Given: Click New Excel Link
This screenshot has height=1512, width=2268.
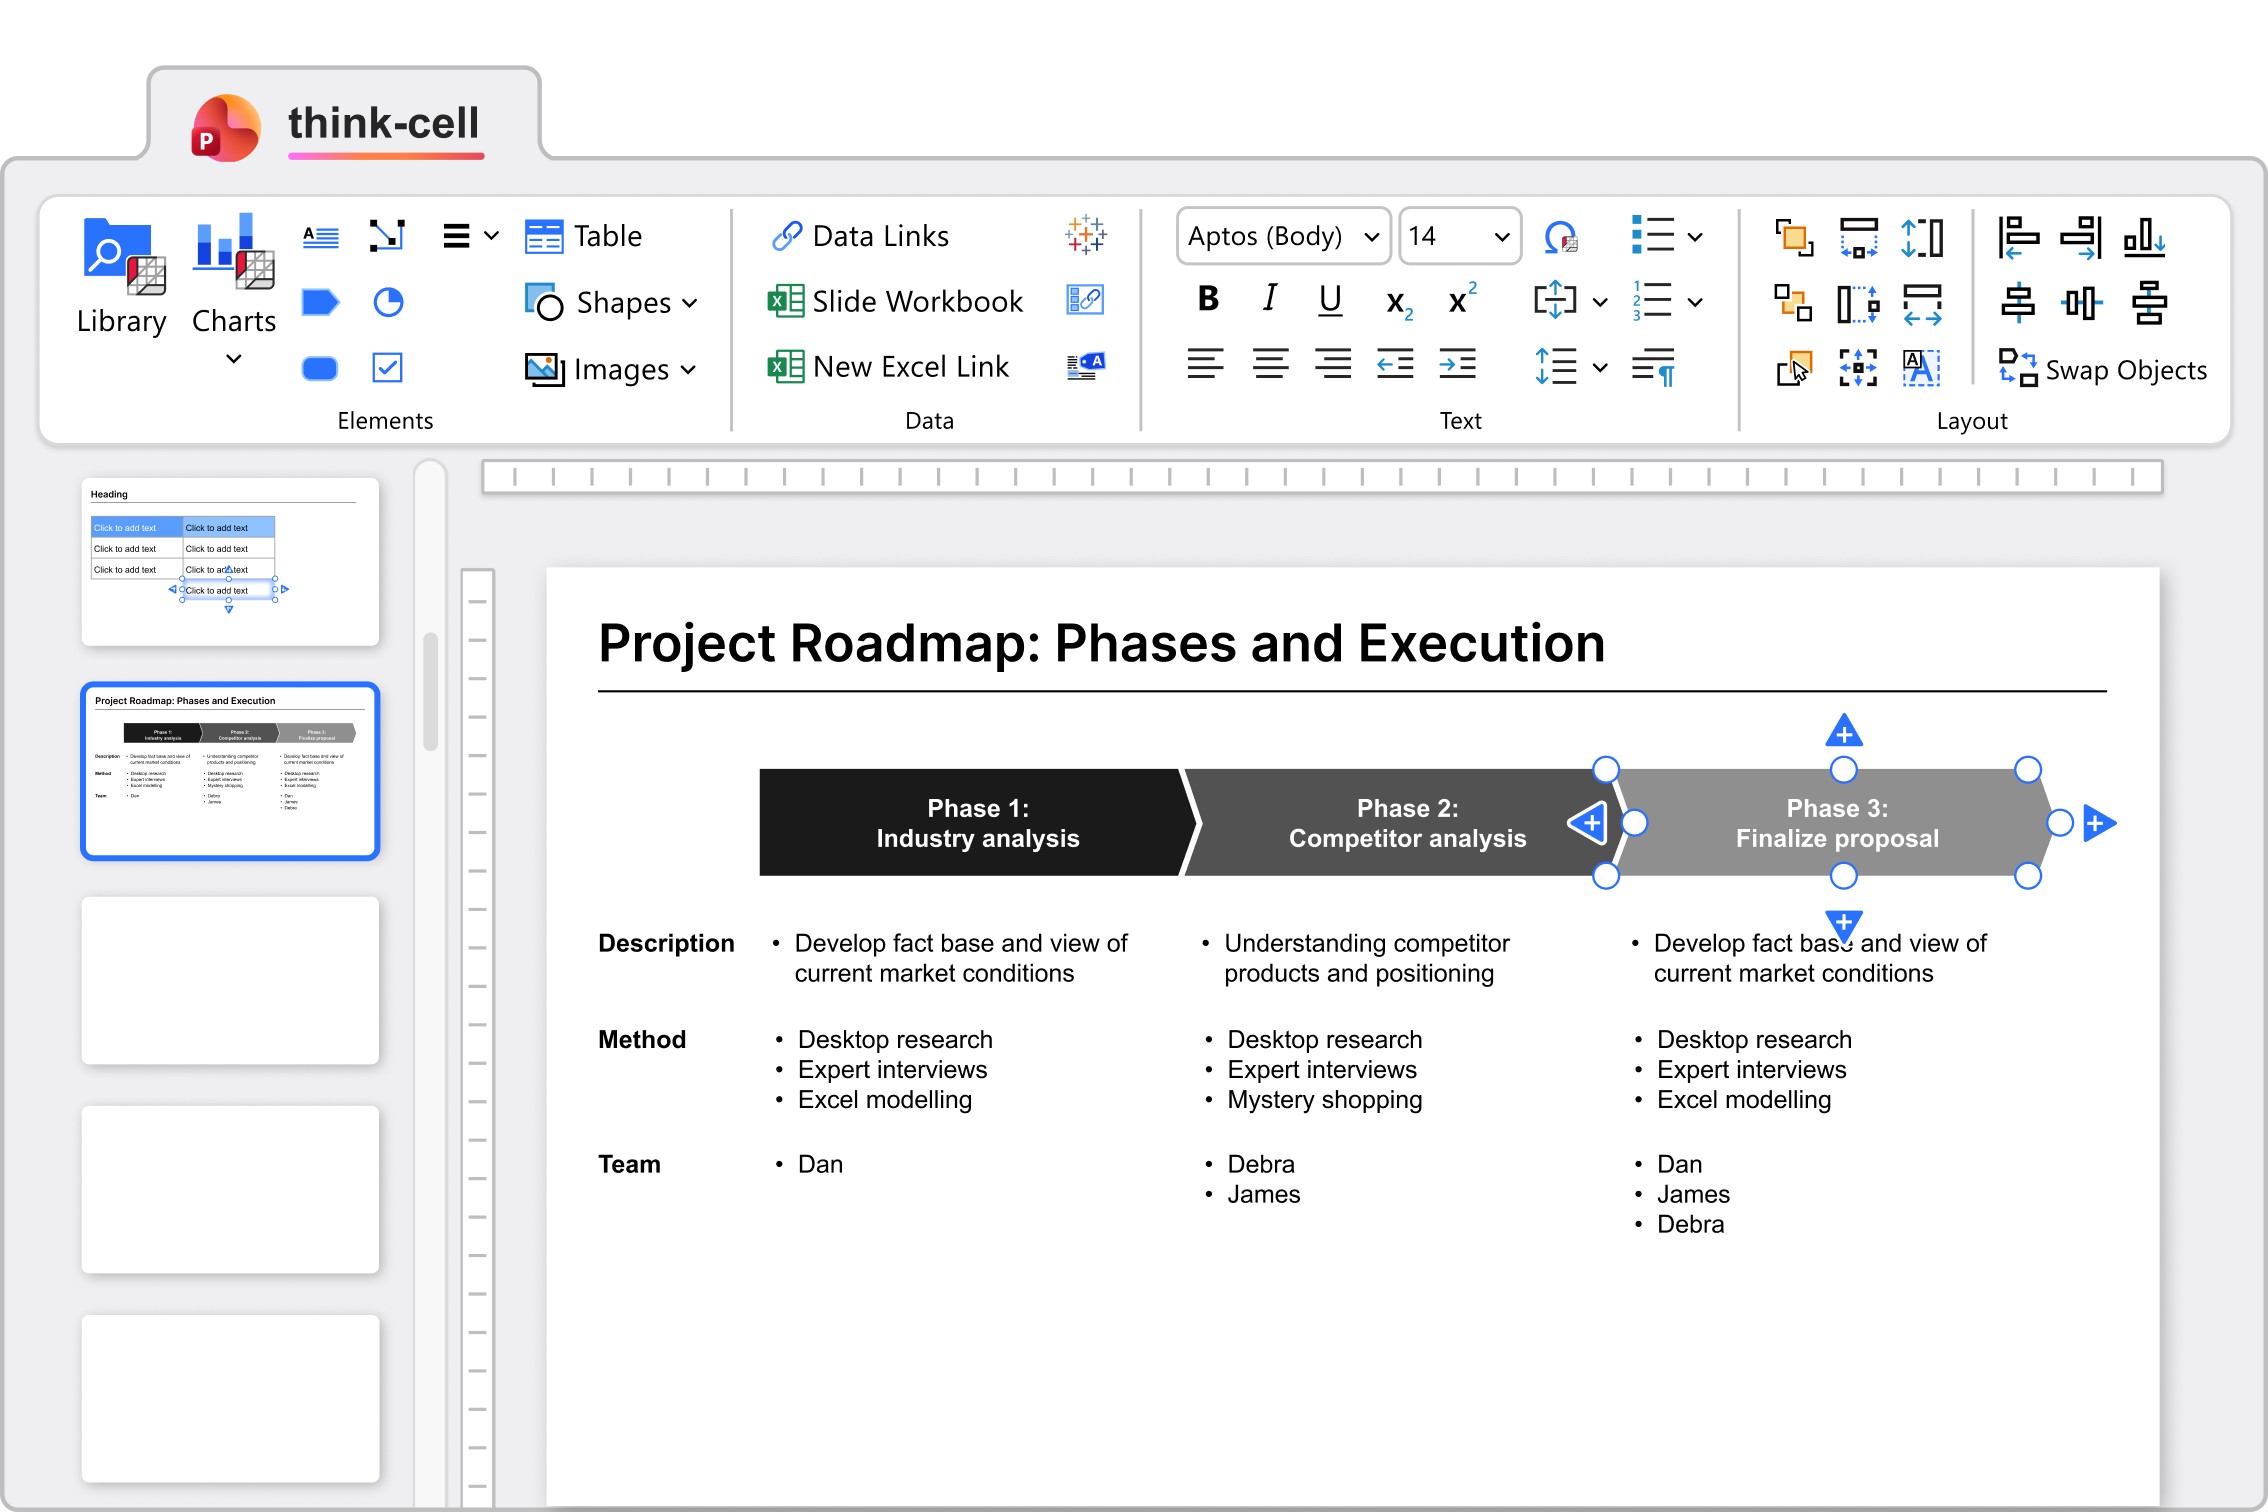Looking at the screenshot, I should tap(889, 367).
